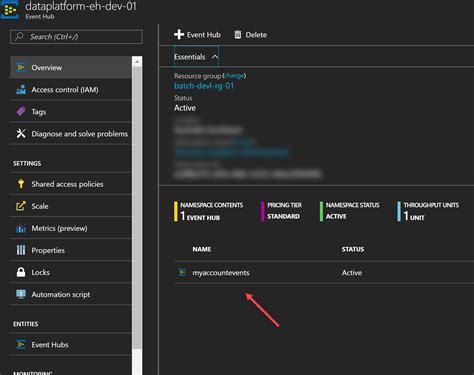Open Event Hubs under Entities

pos(71,344)
